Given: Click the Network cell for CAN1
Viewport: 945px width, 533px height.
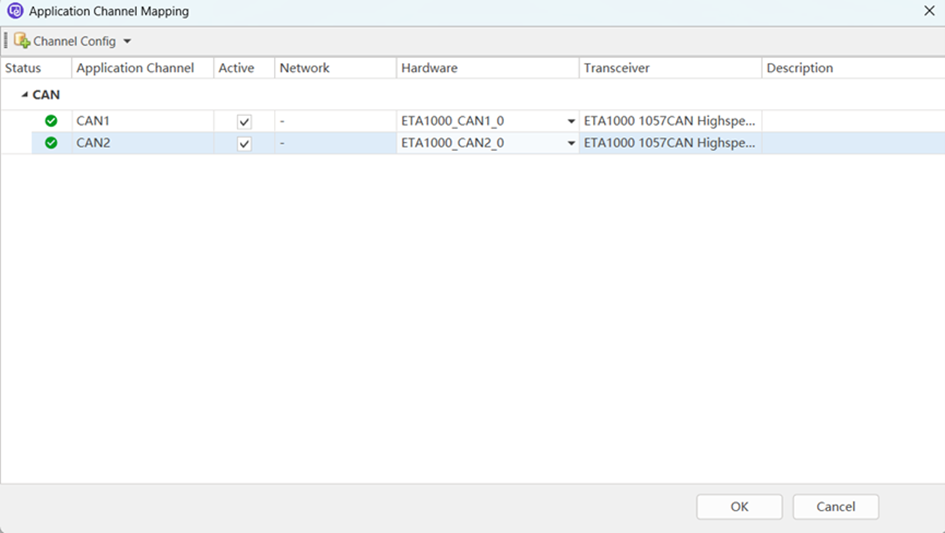Looking at the screenshot, I should (x=335, y=121).
